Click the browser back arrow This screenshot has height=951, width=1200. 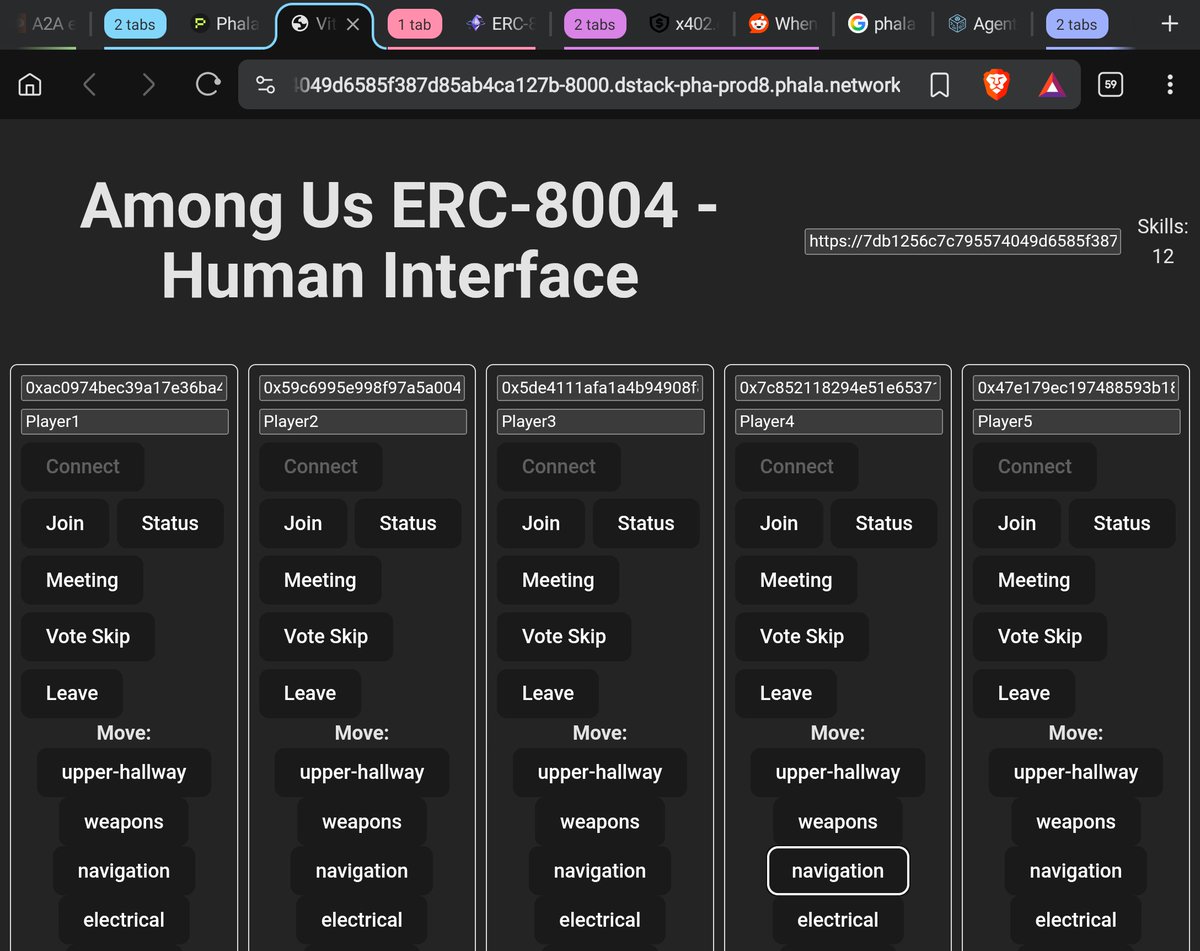coord(89,85)
